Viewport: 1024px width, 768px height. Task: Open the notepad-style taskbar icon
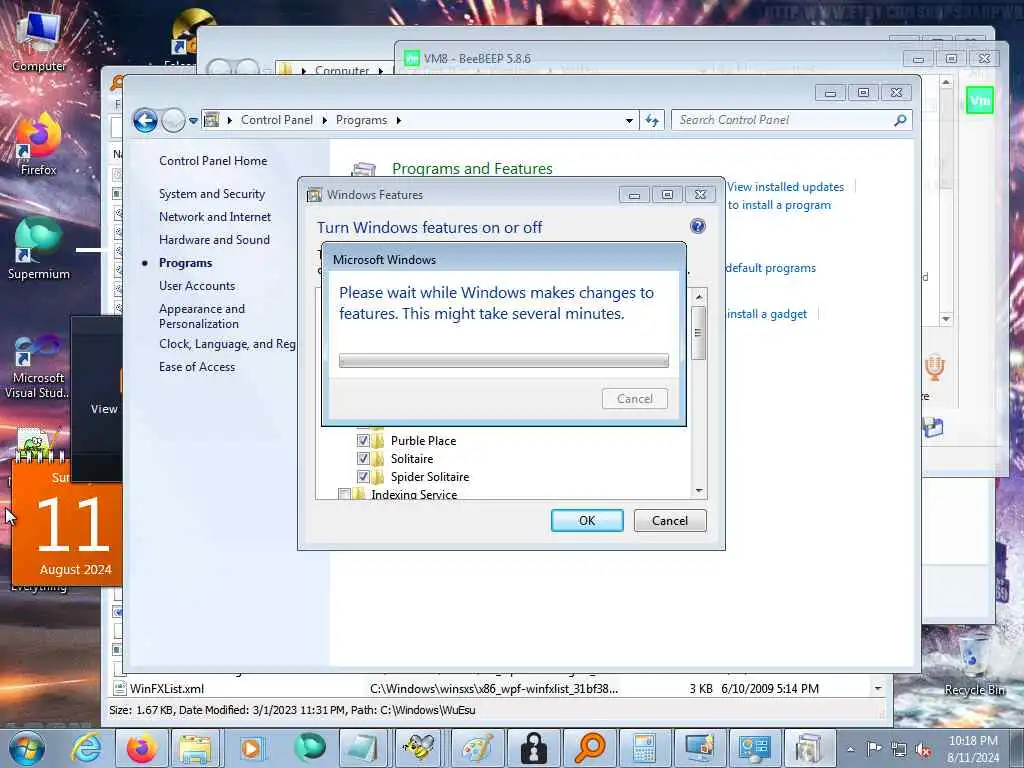362,748
